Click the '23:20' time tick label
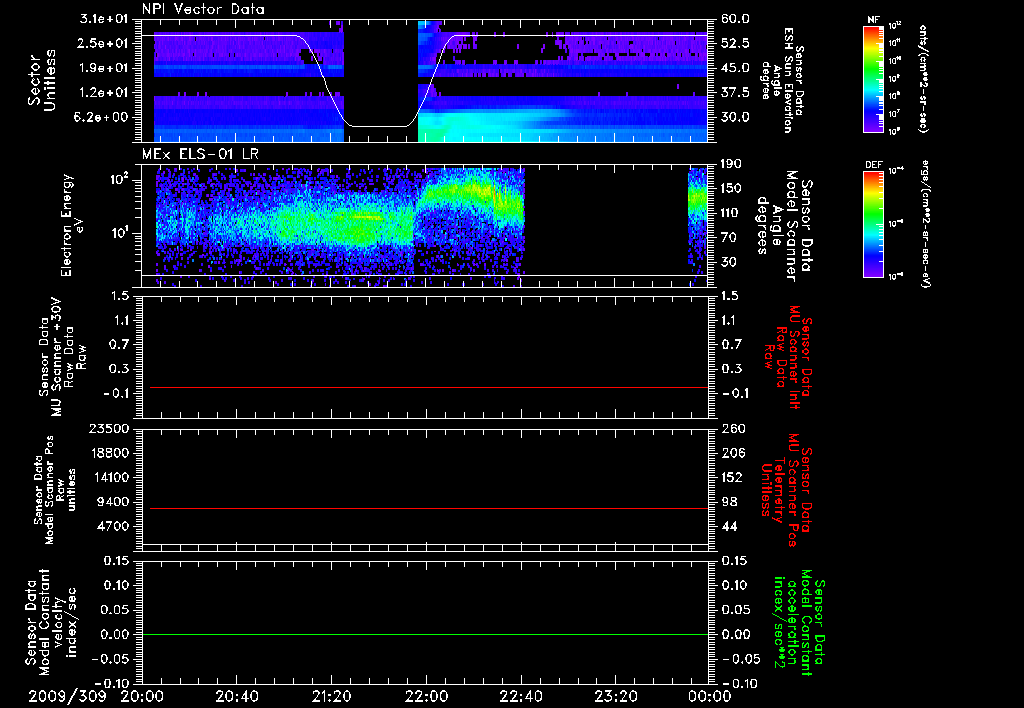The image size is (1024, 708). tap(615, 697)
